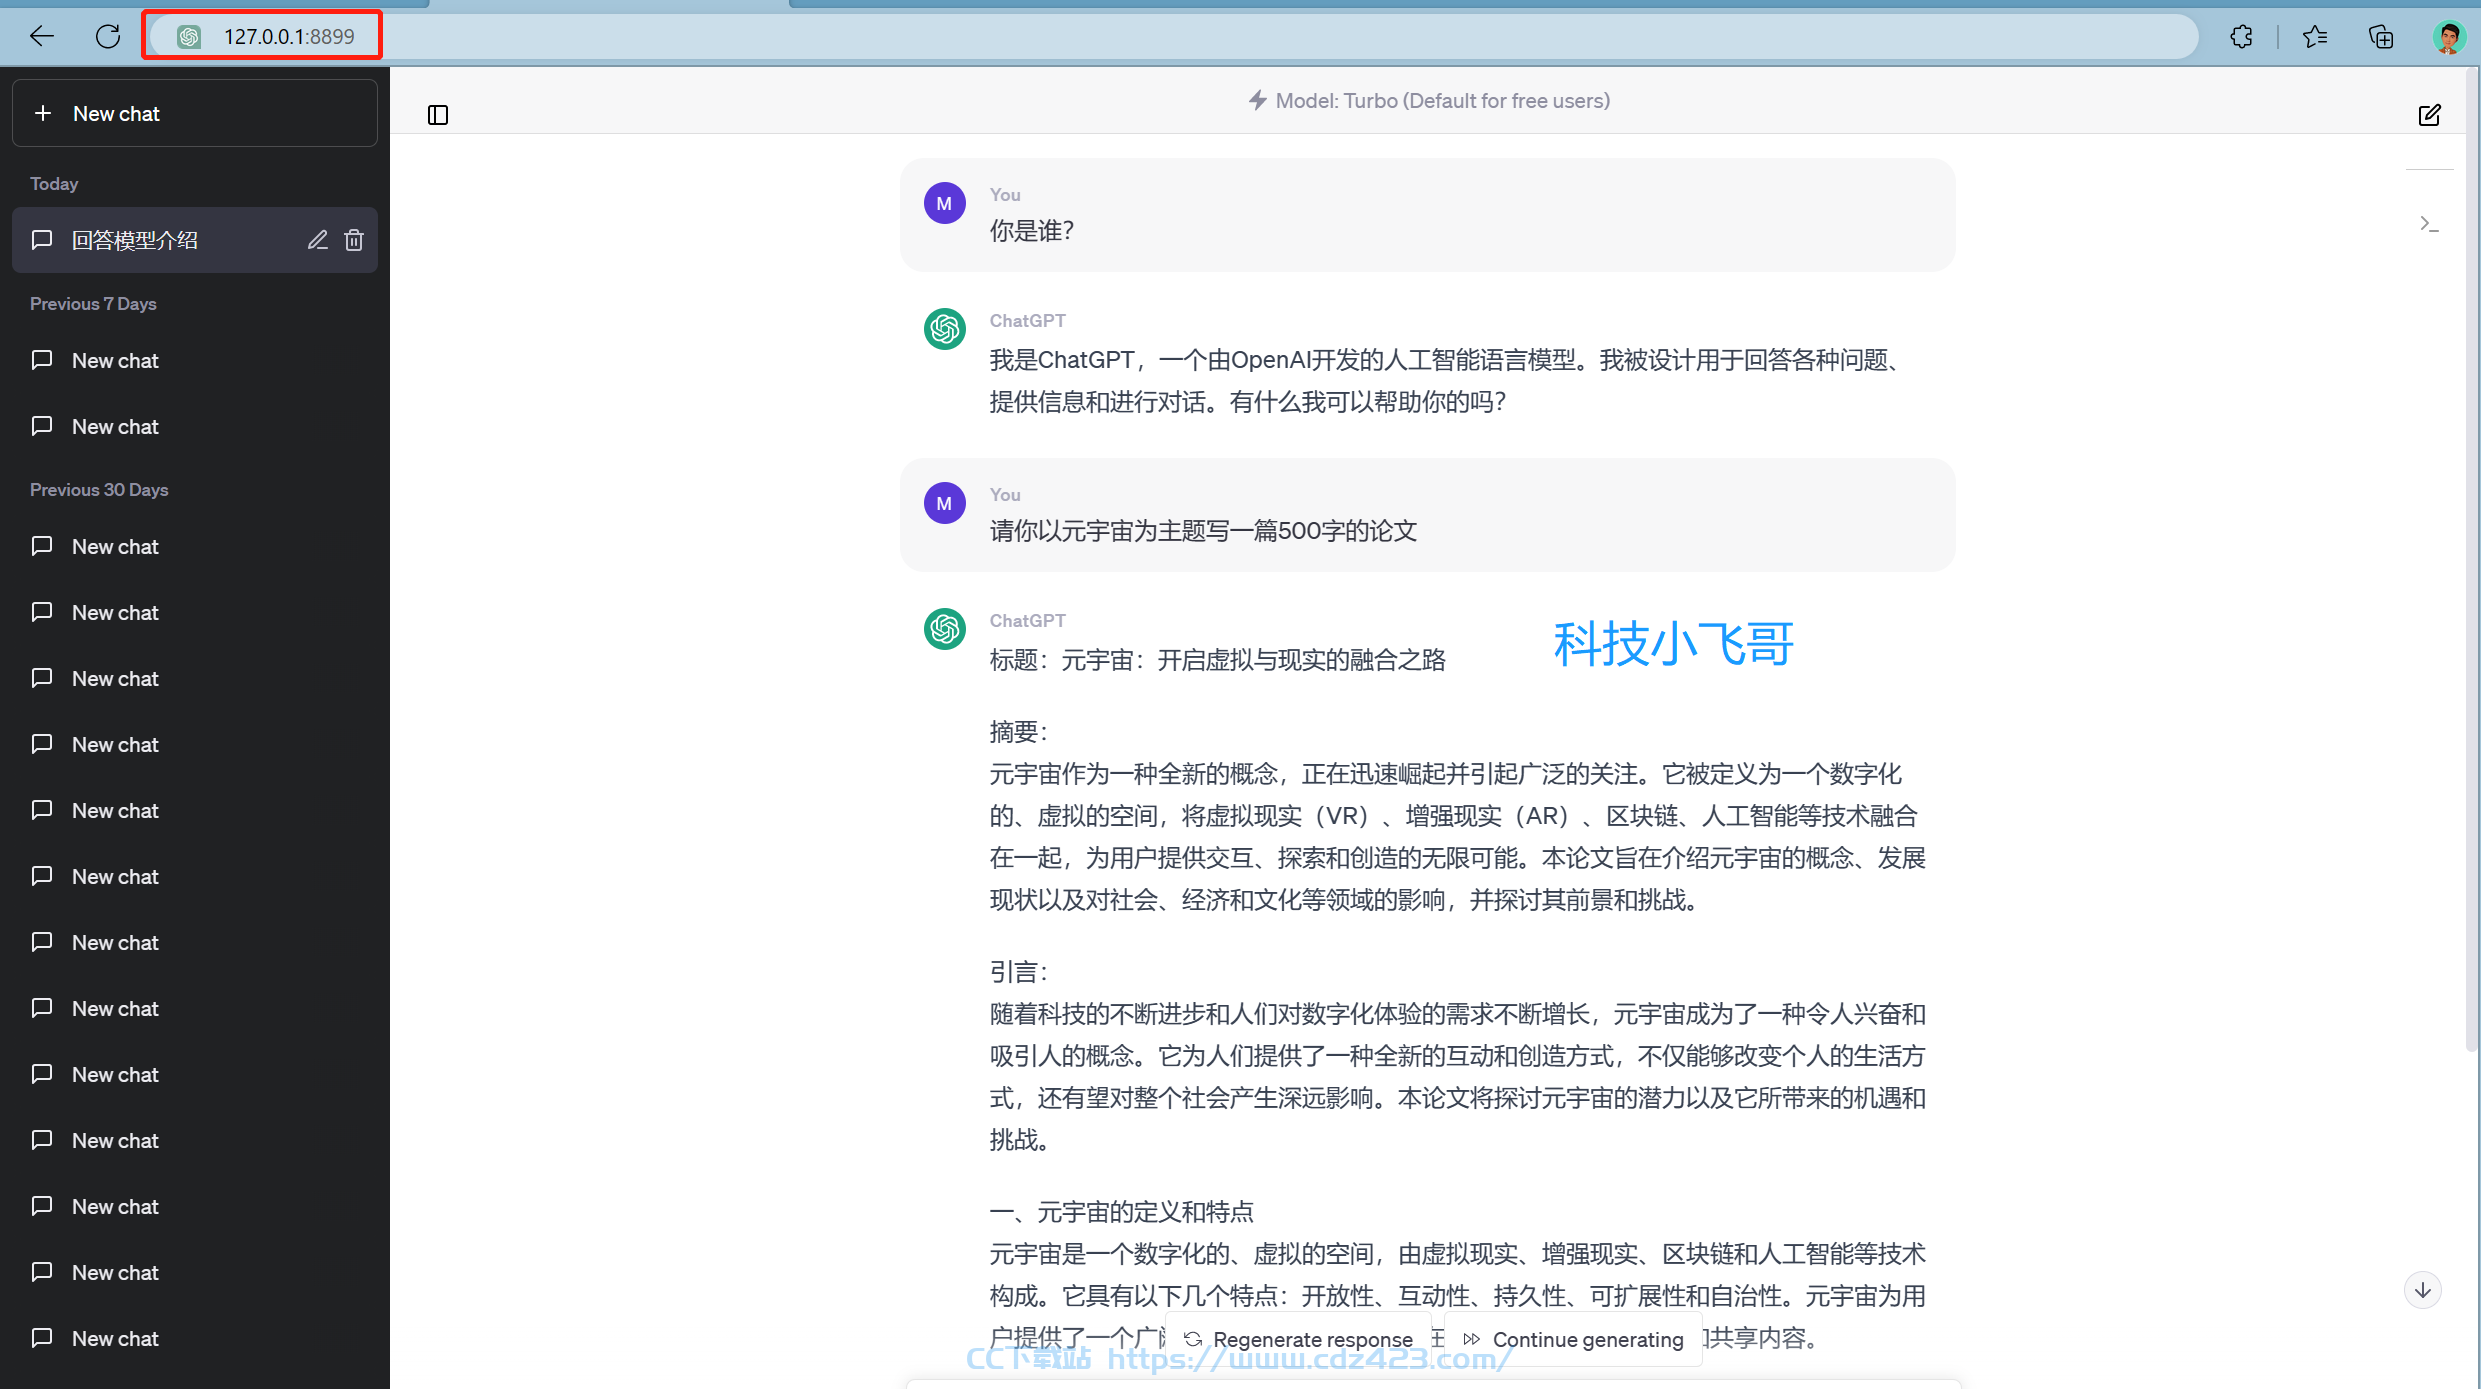
Task: Click the ChatGPT logo beside the 元宇宙 essay reply
Action: 944,629
